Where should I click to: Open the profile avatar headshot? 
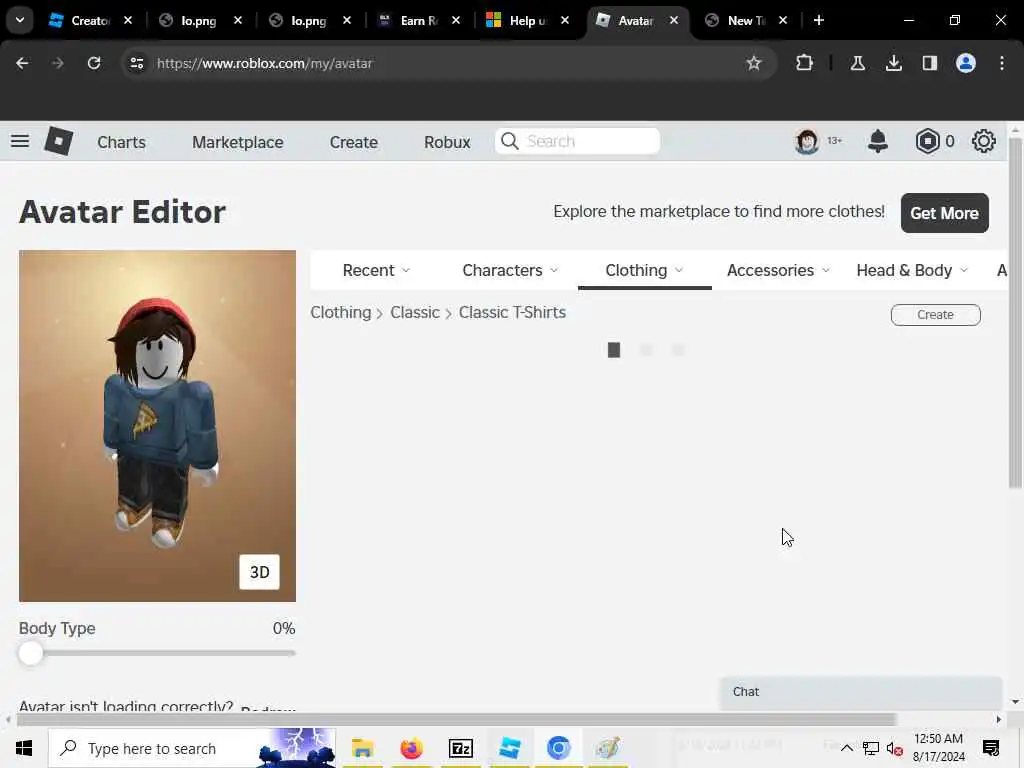click(807, 141)
